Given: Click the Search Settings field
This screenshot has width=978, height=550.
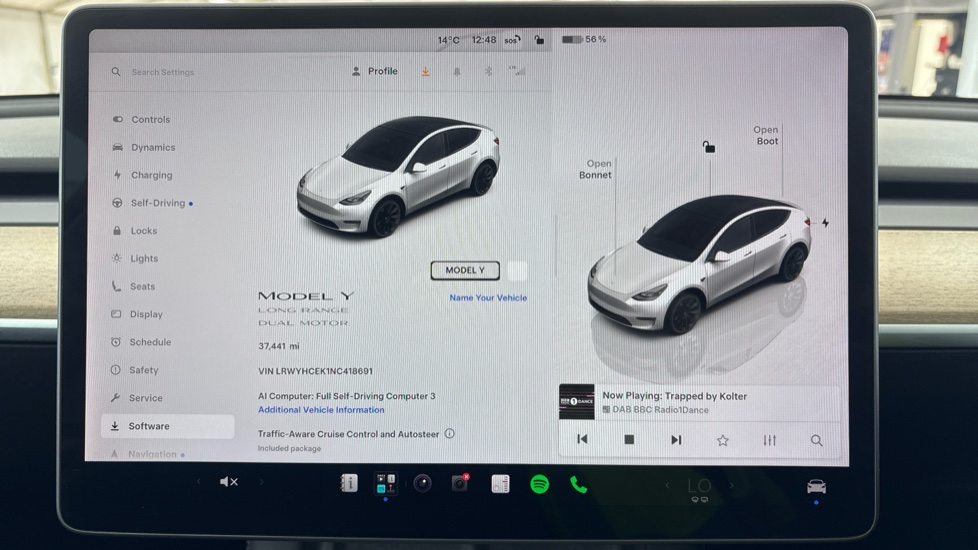Looking at the screenshot, I should pyautogui.click(x=162, y=72).
